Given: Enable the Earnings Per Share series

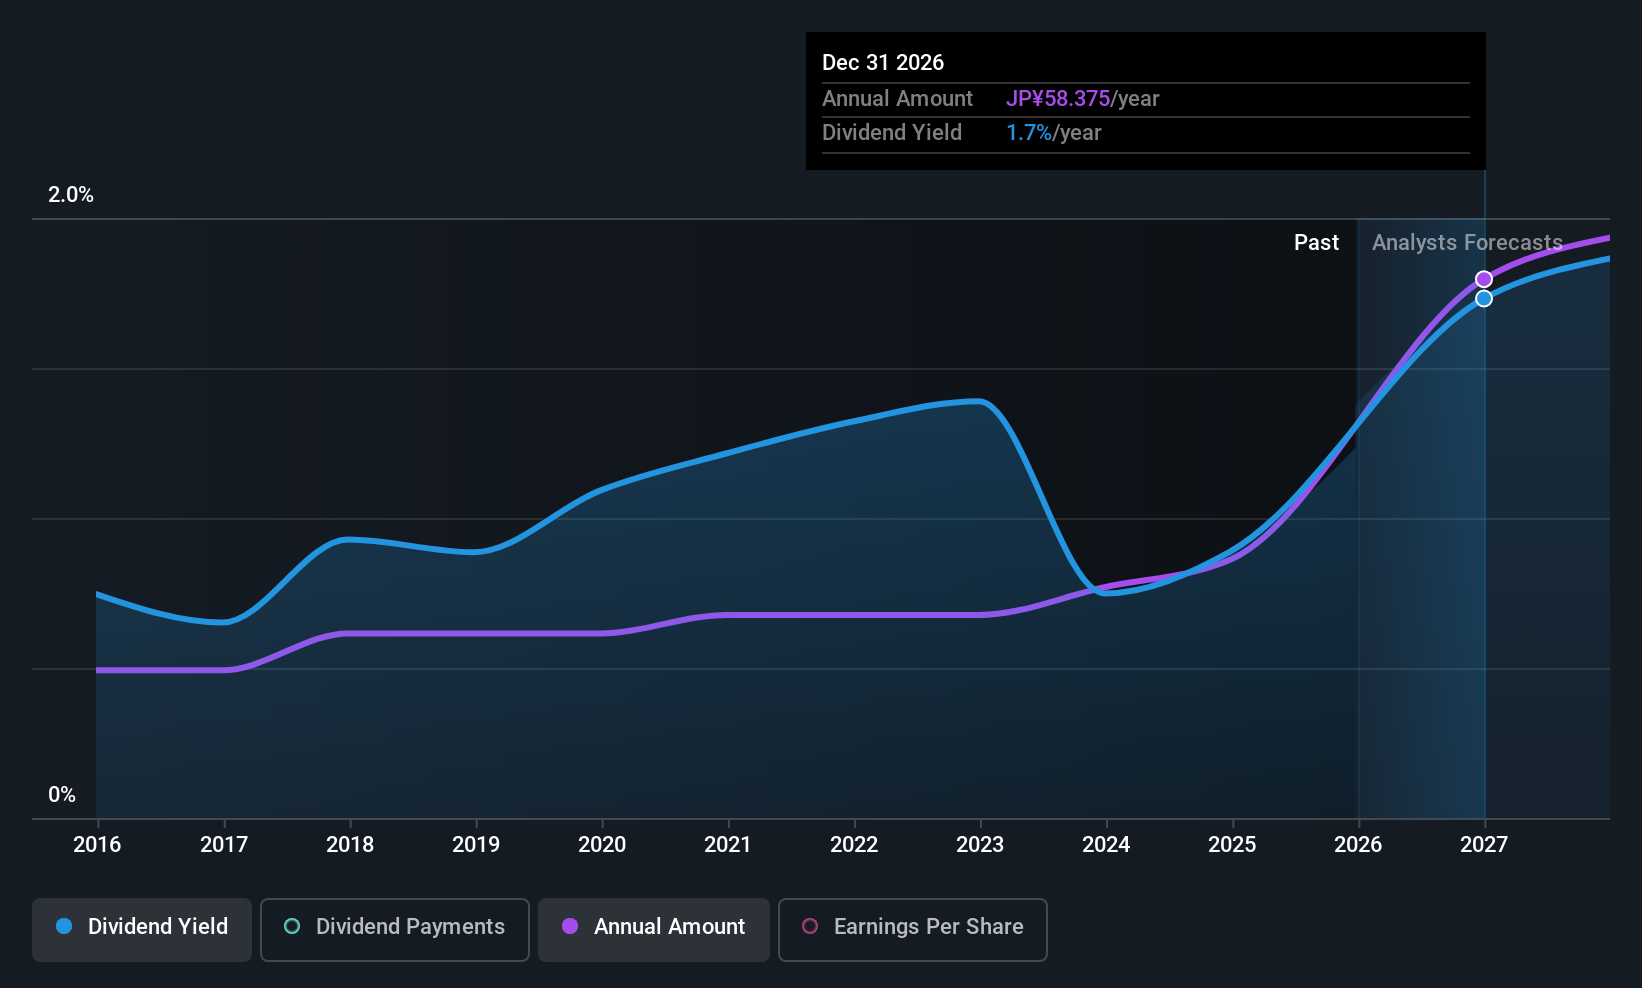Looking at the screenshot, I should click(x=913, y=929).
